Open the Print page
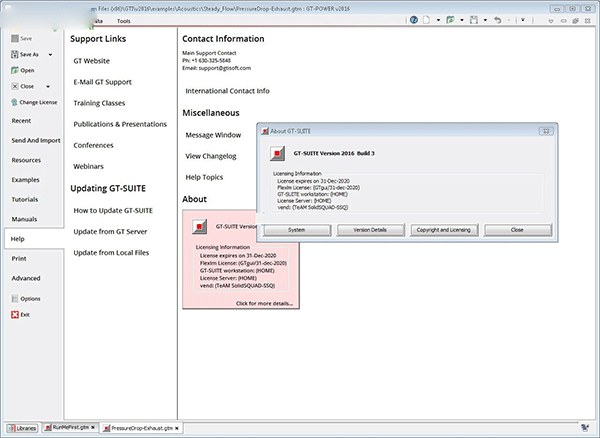 click(x=19, y=259)
